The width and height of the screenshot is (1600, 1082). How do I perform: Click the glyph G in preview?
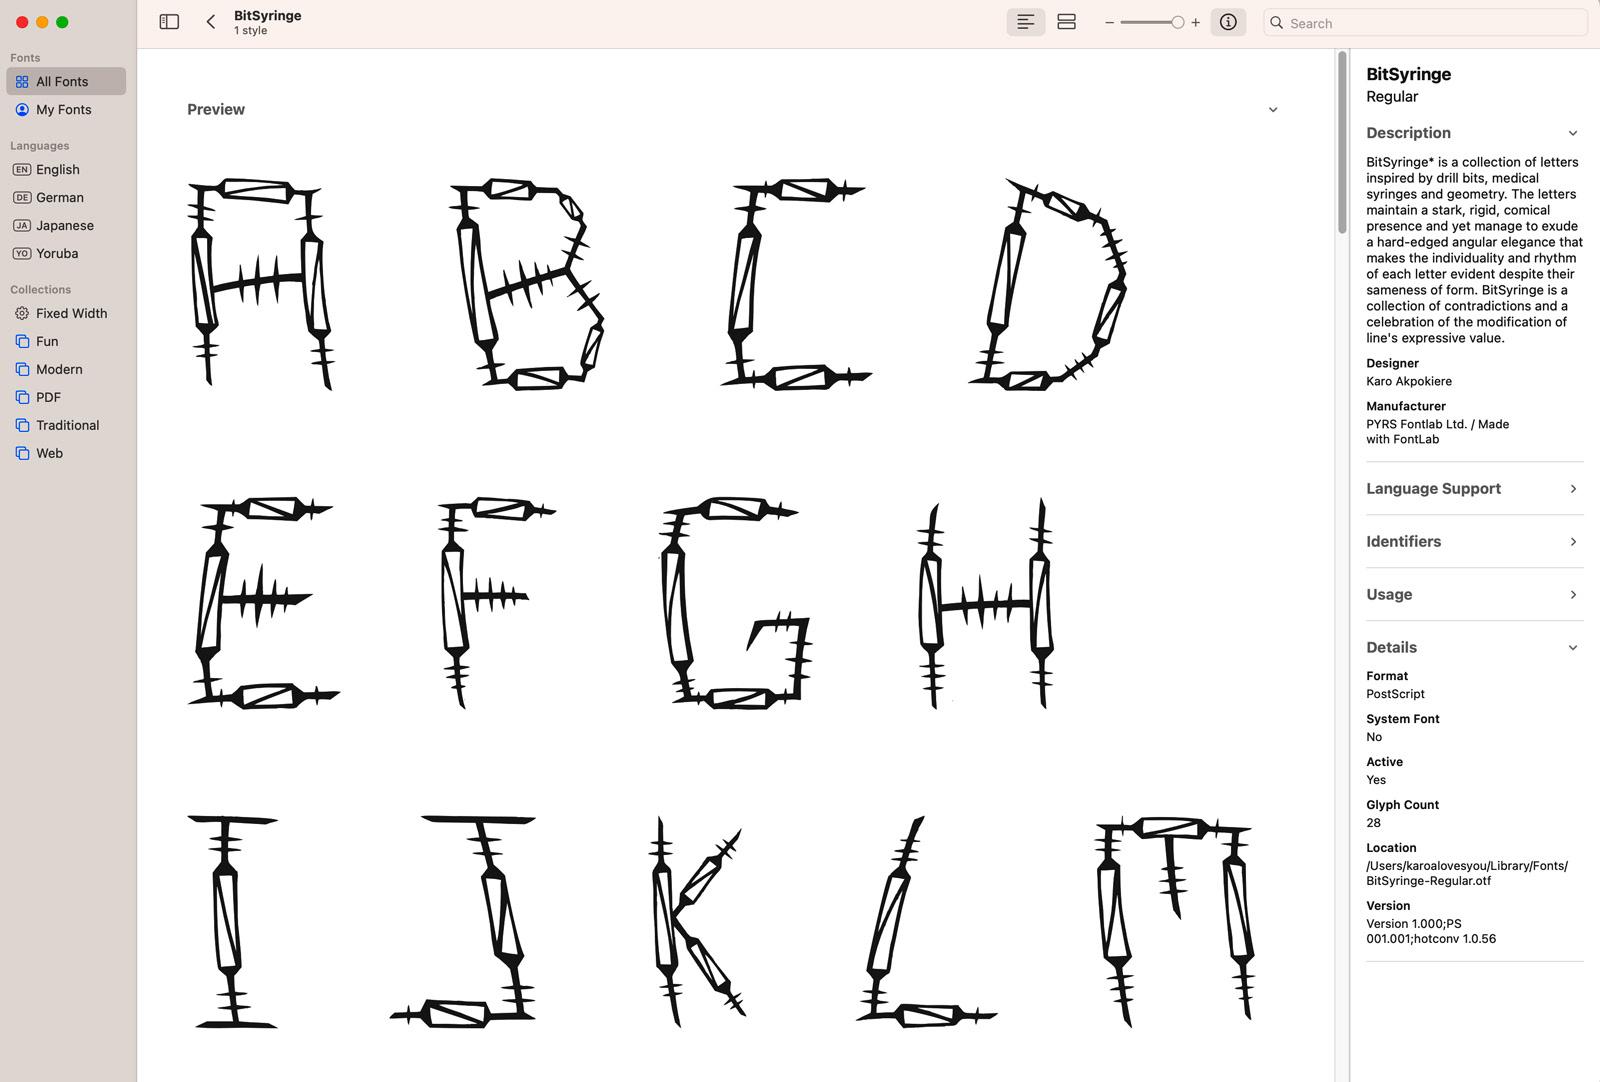point(735,602)
